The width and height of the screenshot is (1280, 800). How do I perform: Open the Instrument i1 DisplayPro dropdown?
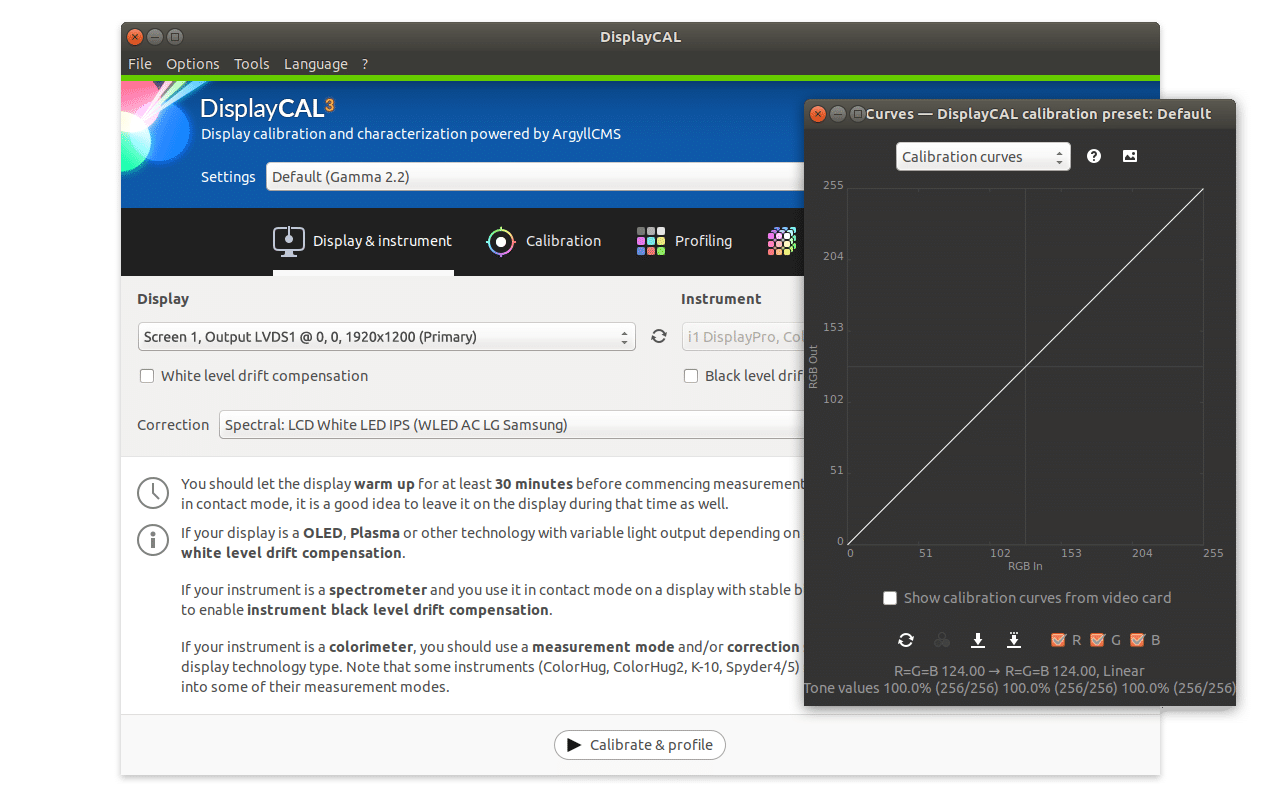click(x=743, y=337)
